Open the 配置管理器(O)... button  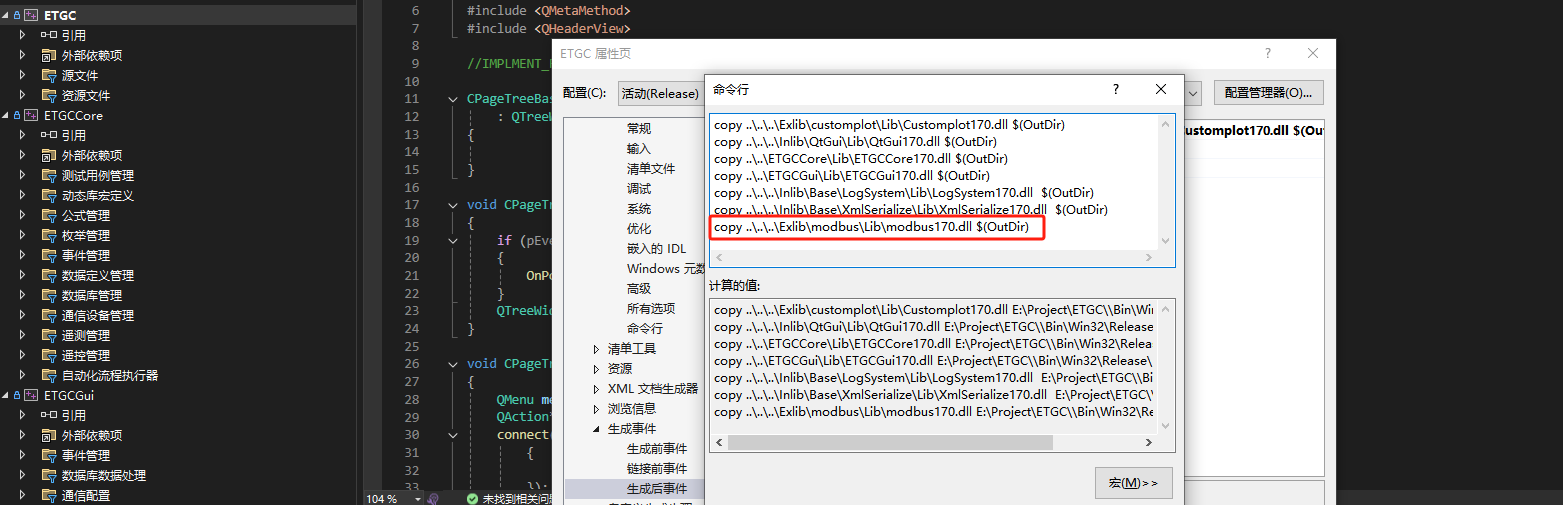click(x=1269, y=93)
